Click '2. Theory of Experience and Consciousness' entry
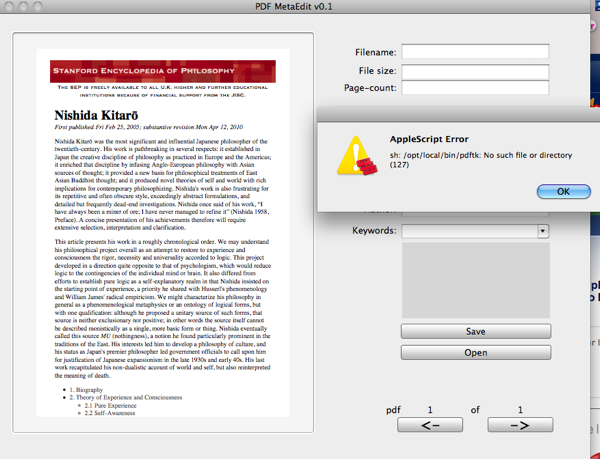 [126, 397]
